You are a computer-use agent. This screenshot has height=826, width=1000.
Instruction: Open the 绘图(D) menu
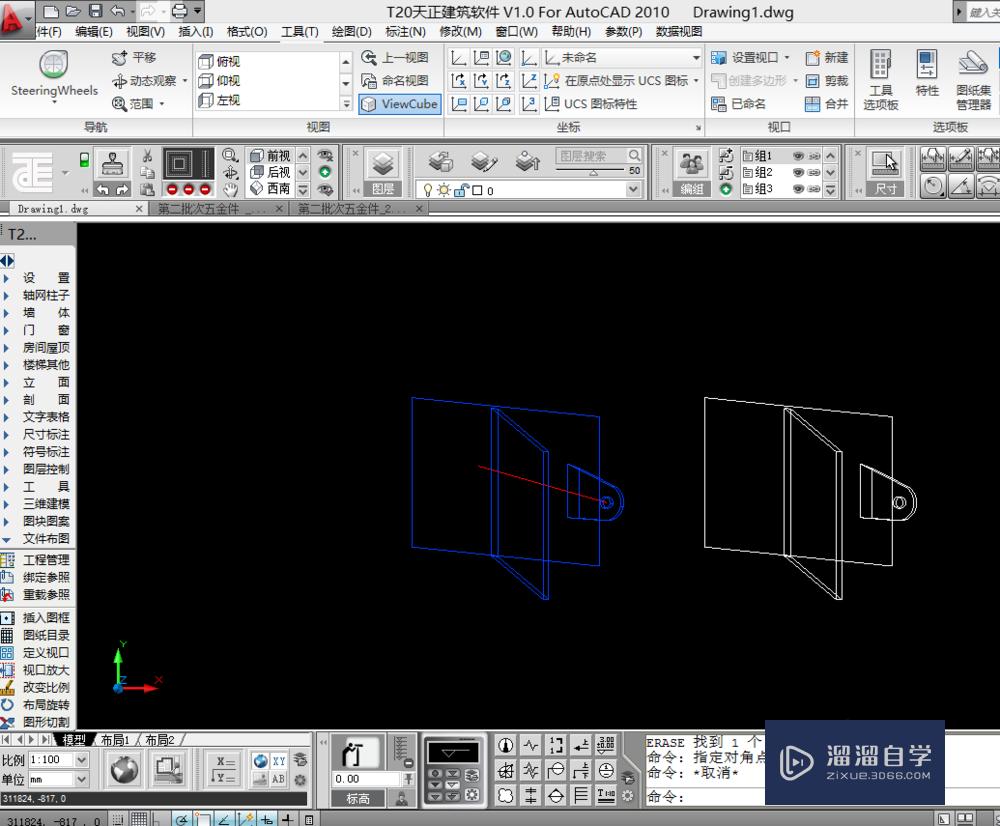(351, 31)
